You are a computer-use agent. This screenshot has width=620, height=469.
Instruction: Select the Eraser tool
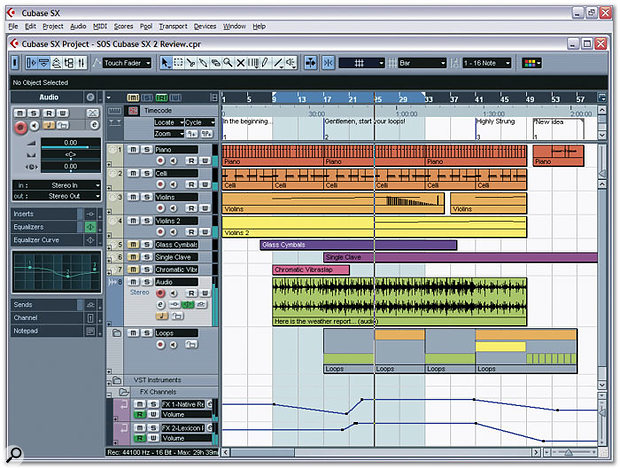coord(215,62)
